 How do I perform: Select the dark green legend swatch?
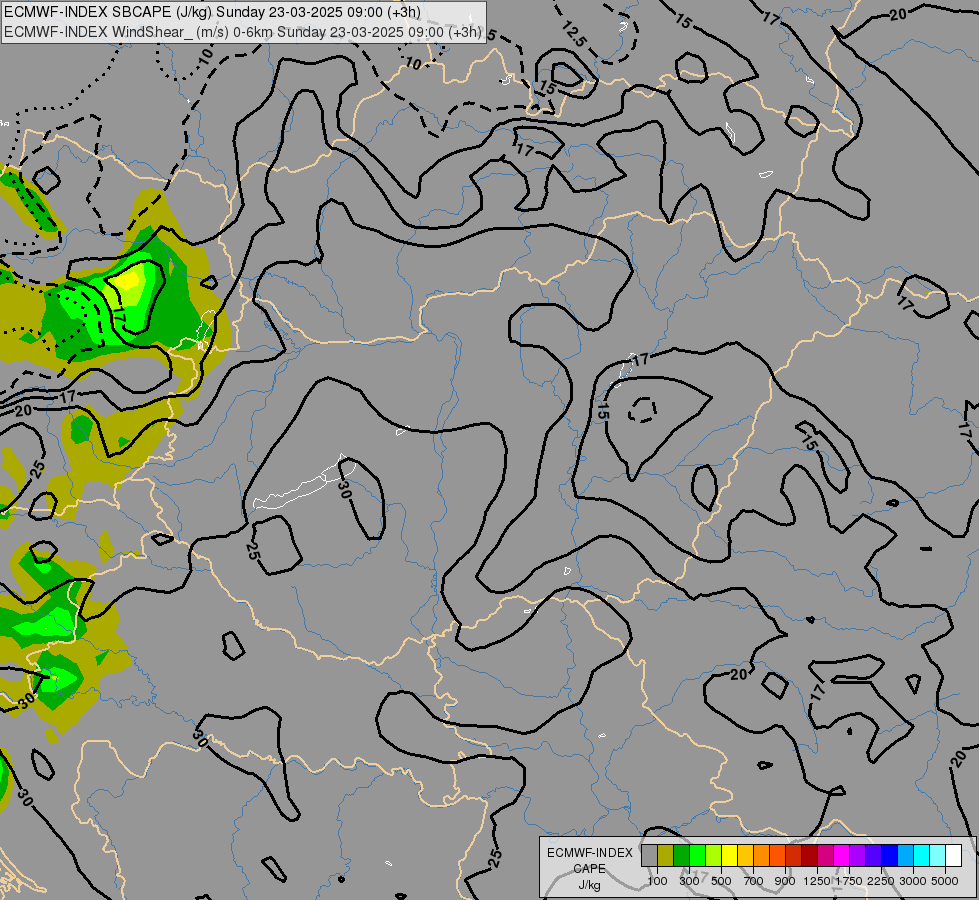[x=681, y=855]
